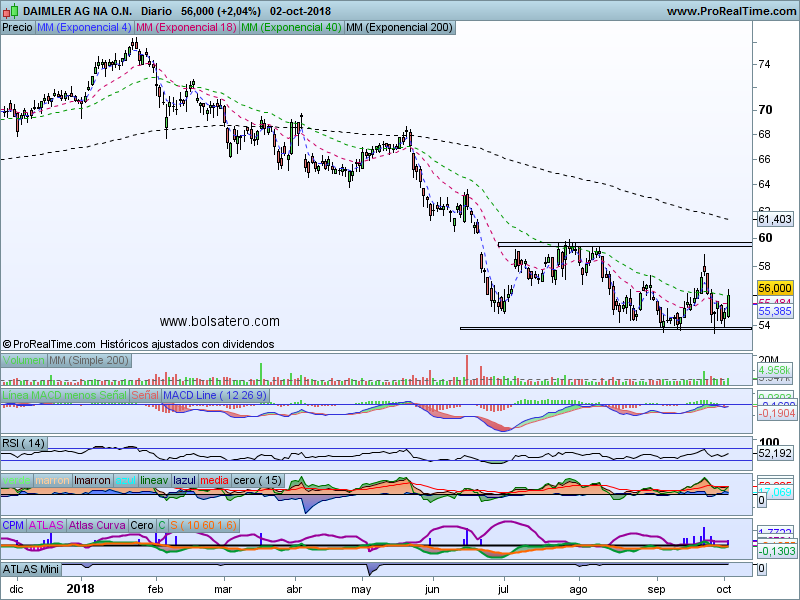The height and width of the screenshot is (600, 800).
Task: Open the www.ProRealTime.com link
Action: point(730,11)
